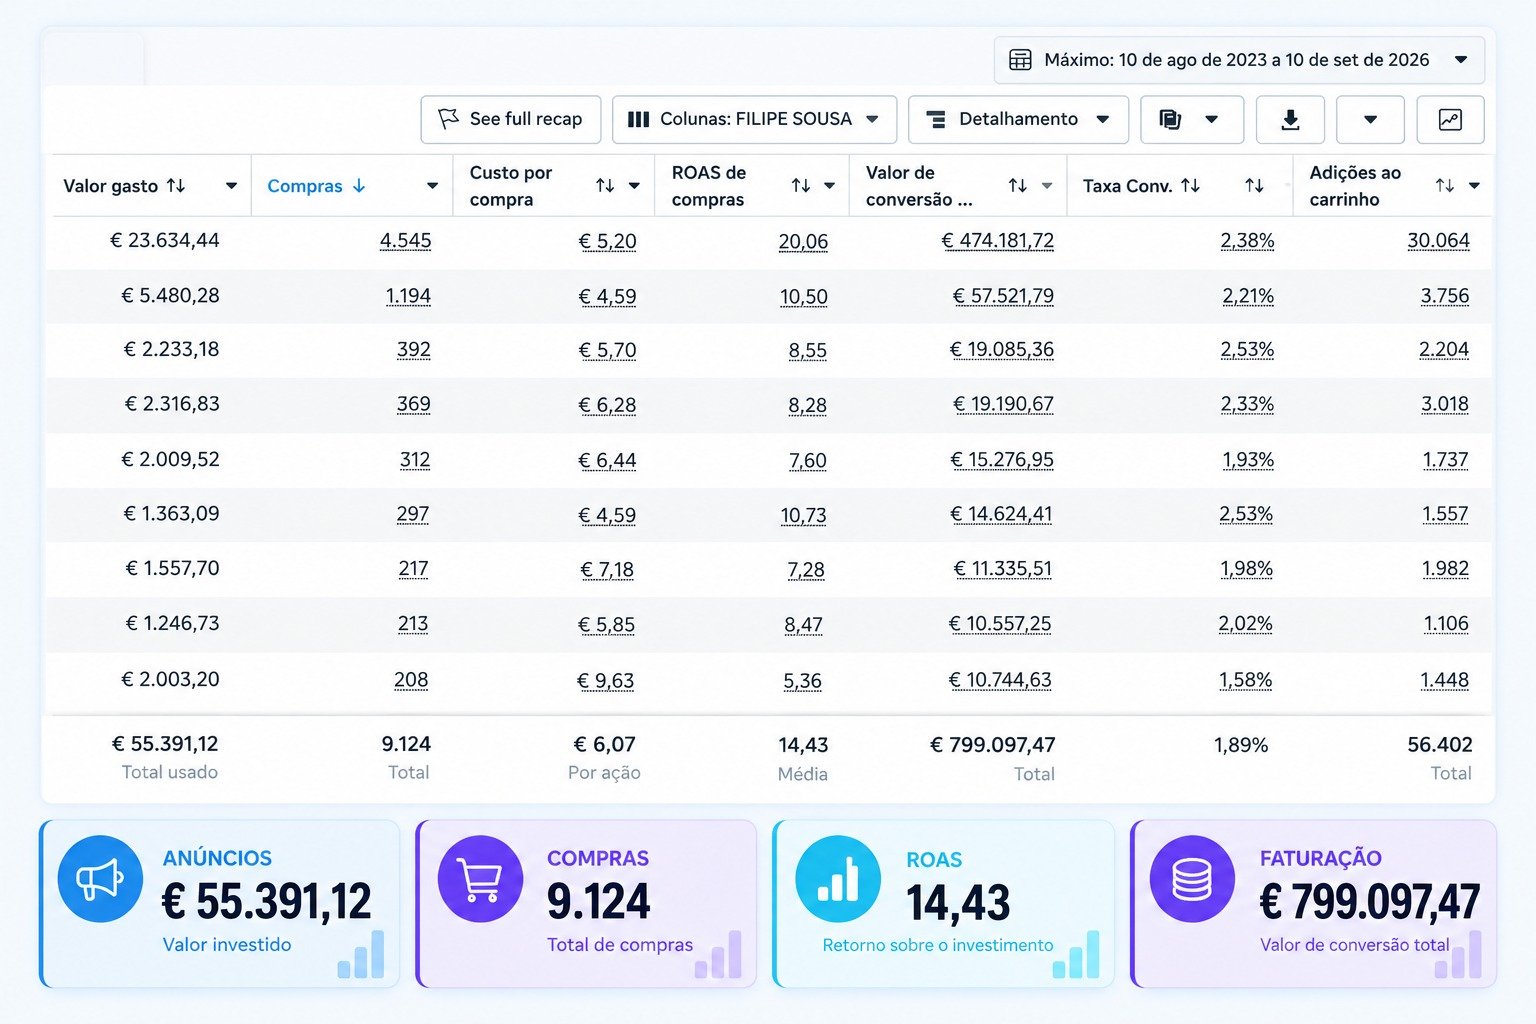The image size is (1536, 1024).
Task: Open the € 474.181,72 conversion value link
Action: tap(998, 241)
